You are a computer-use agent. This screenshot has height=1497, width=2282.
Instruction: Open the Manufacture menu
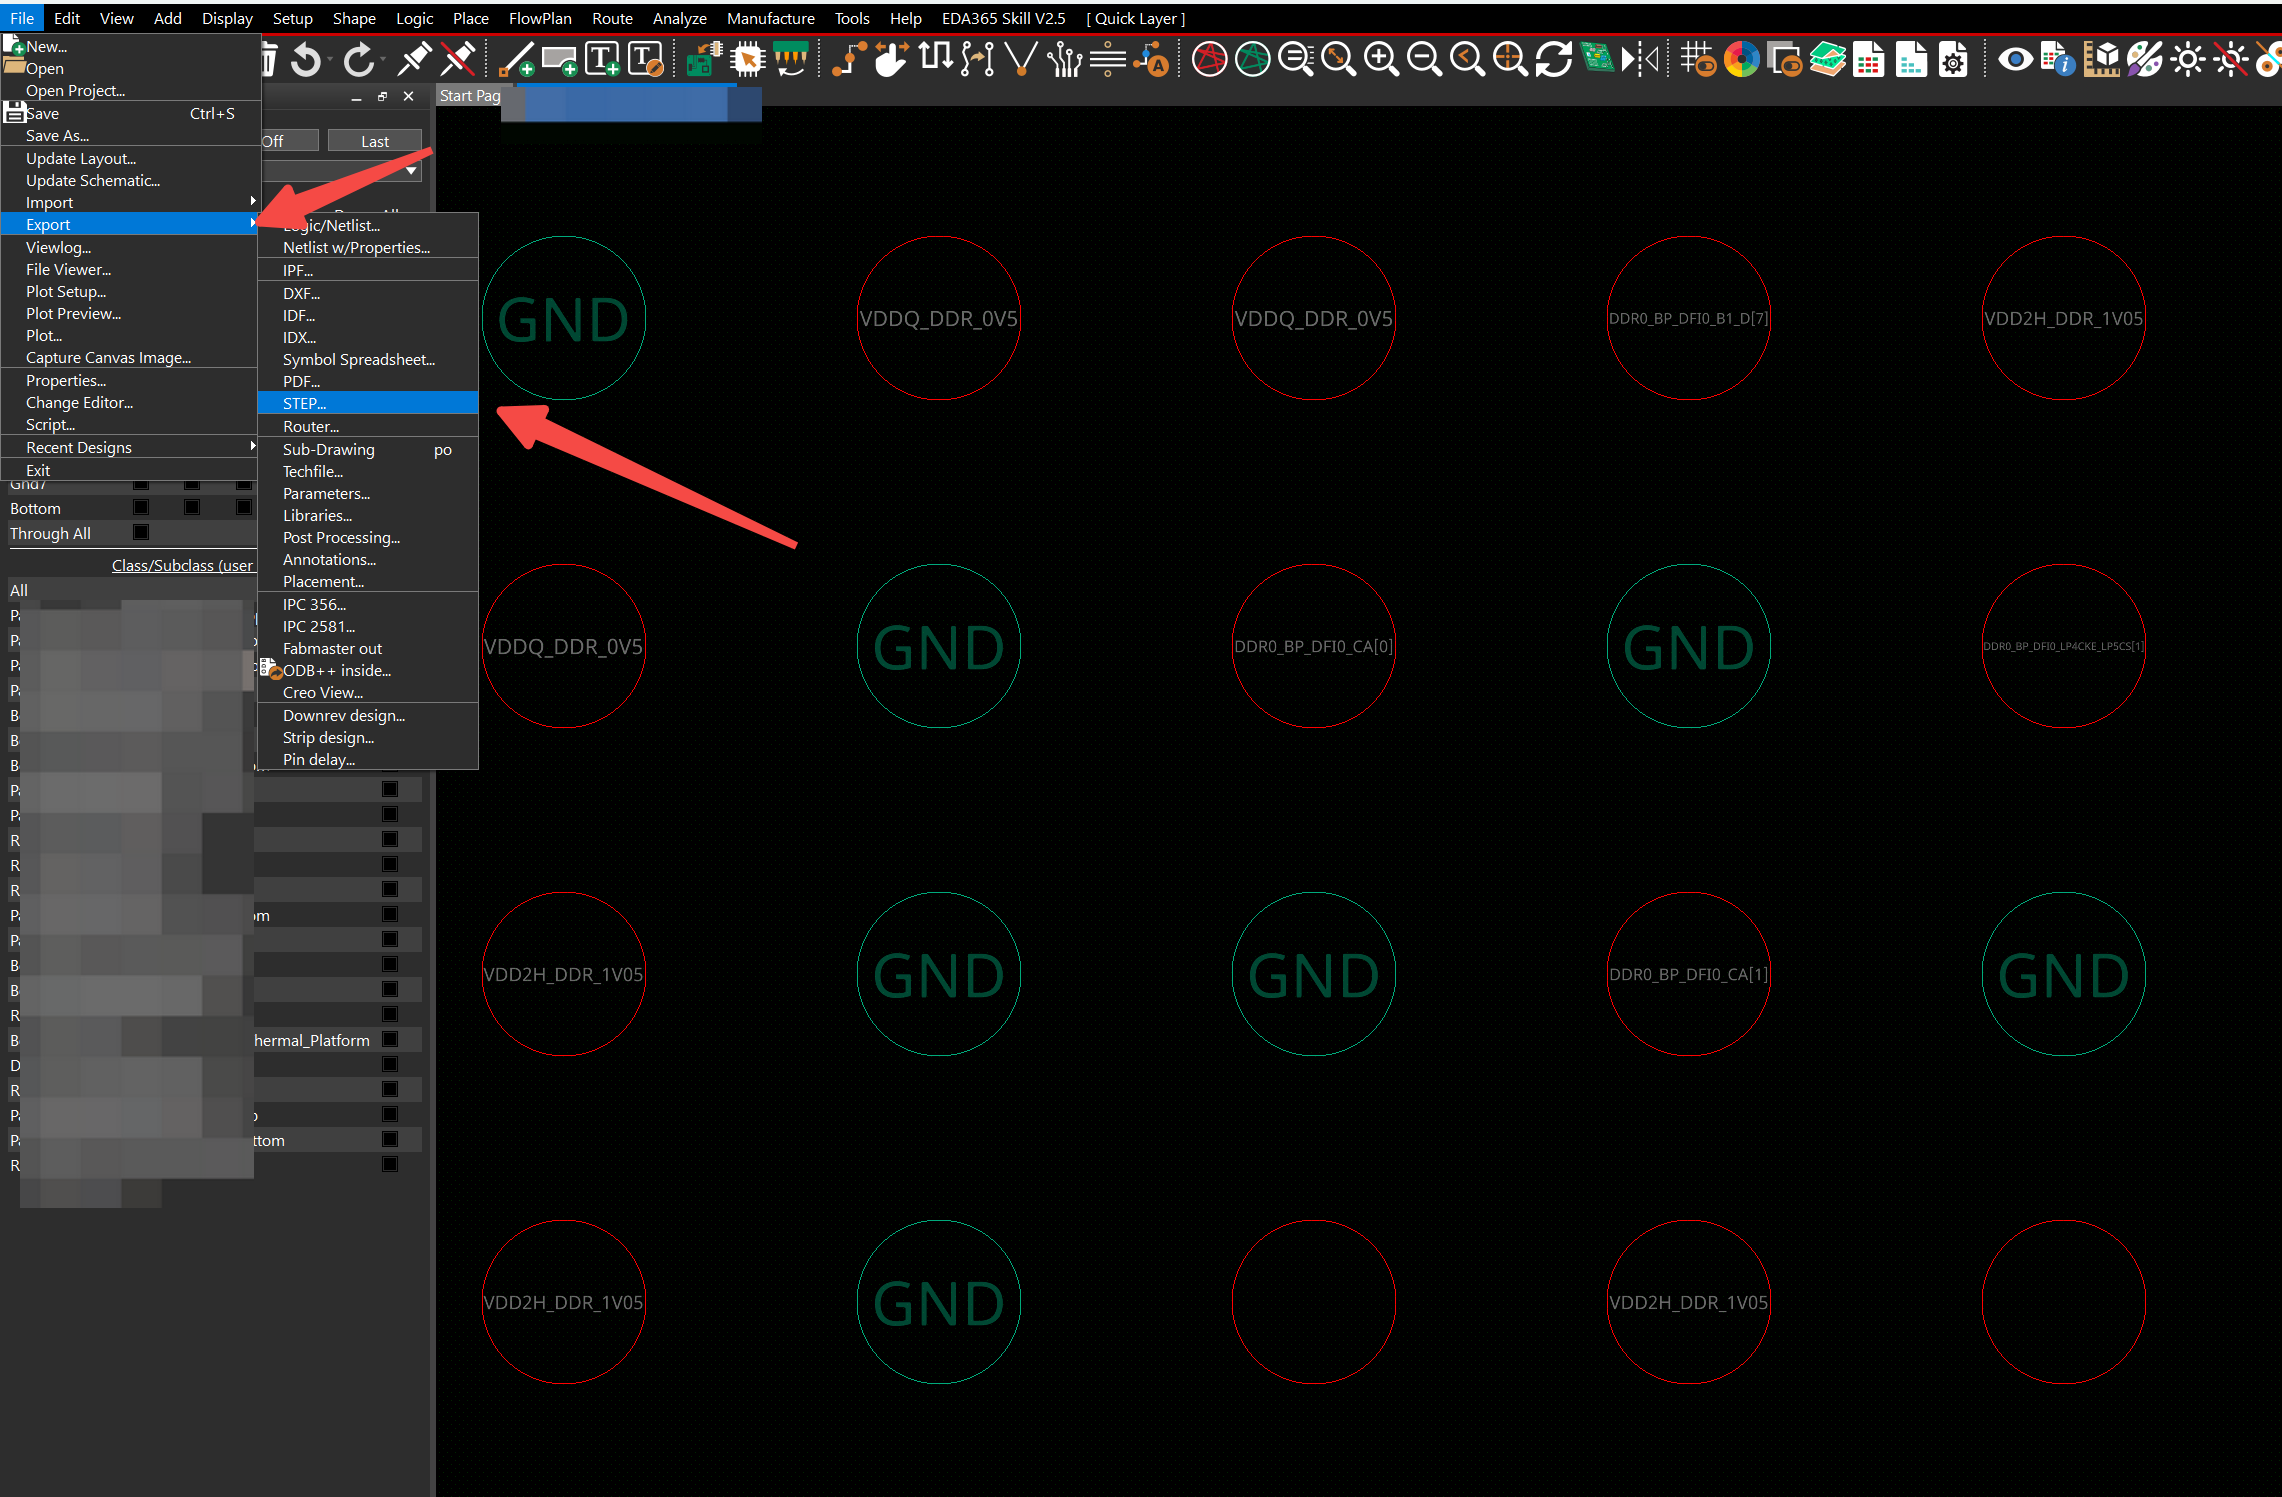pos(770,18)
